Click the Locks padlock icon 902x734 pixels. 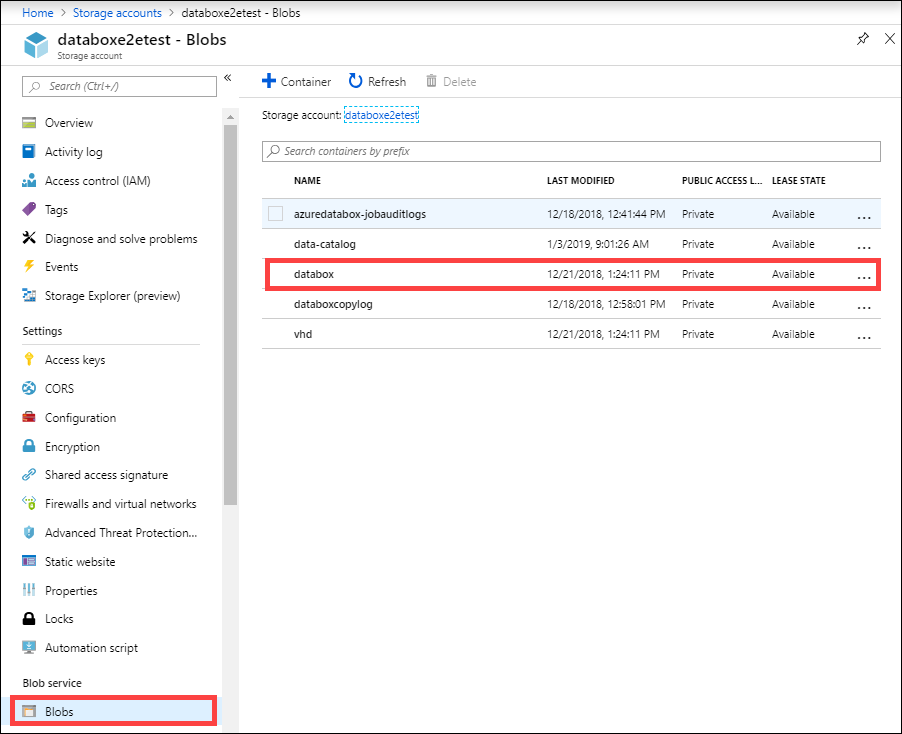click(x=29, y=619)
